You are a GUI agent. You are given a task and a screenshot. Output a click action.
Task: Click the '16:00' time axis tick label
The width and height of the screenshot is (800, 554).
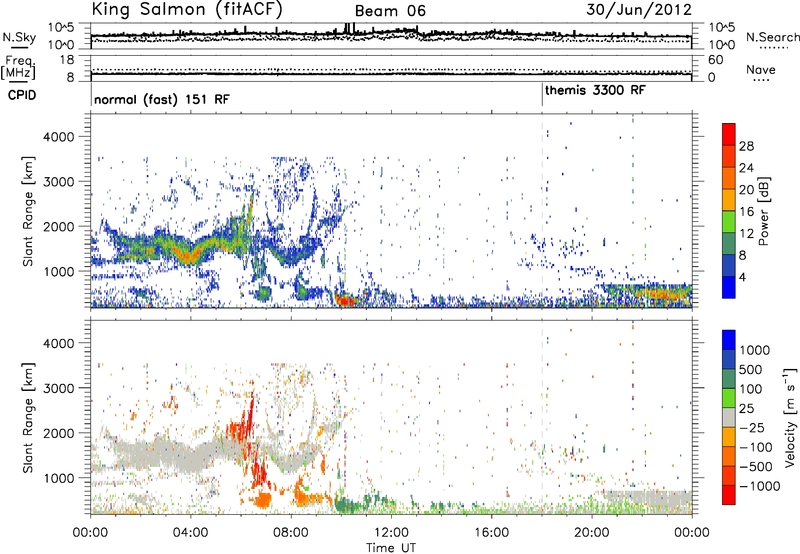491,533
